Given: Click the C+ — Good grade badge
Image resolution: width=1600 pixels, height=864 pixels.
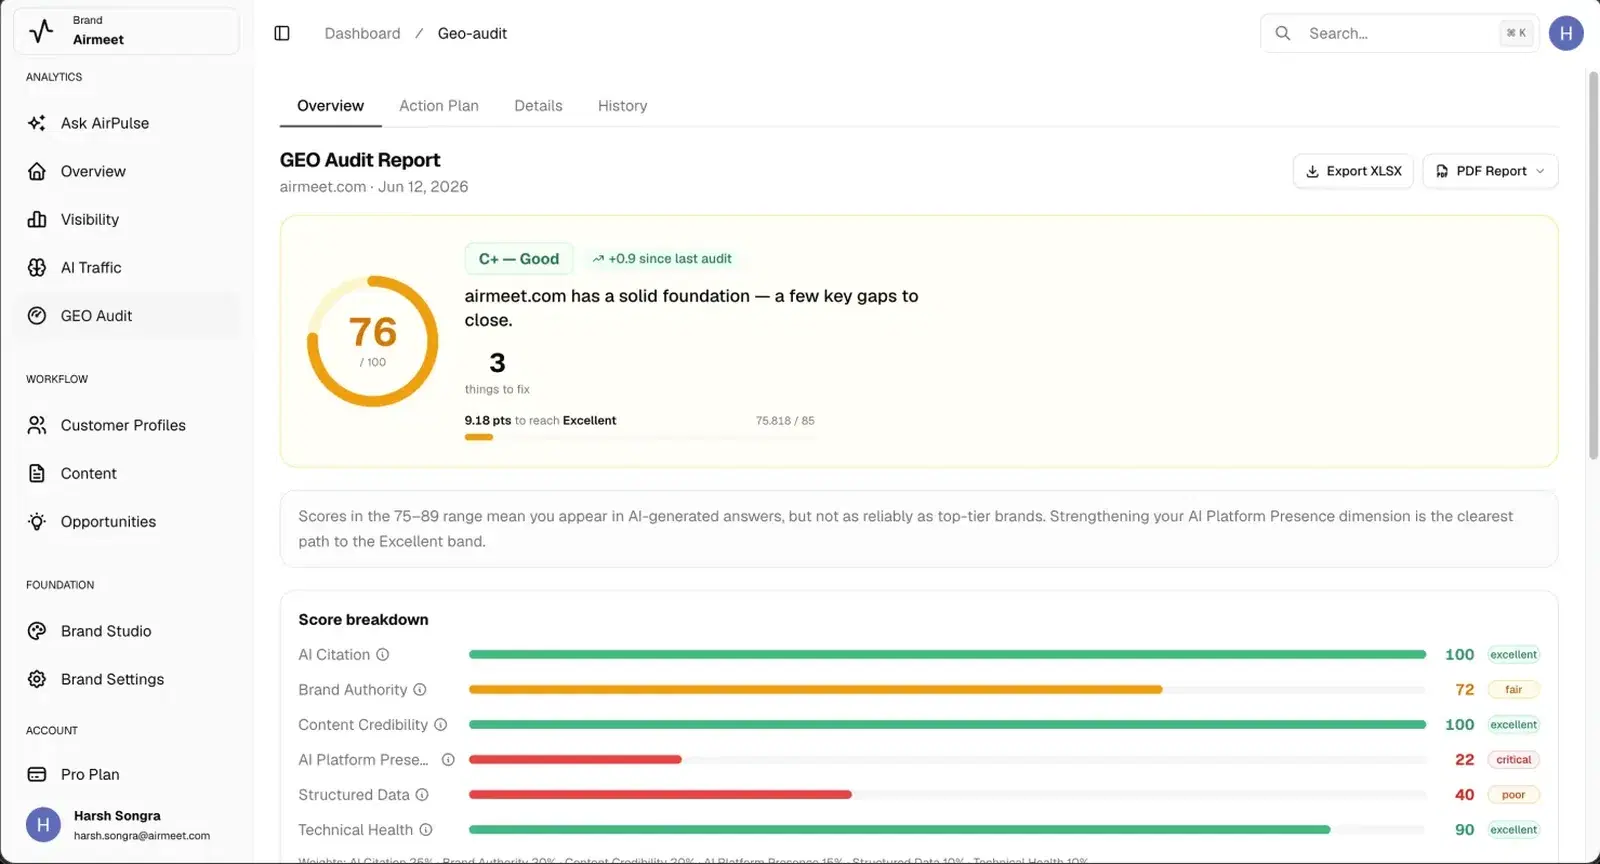Looking at the screenshot, I should (x=519, y=259).
